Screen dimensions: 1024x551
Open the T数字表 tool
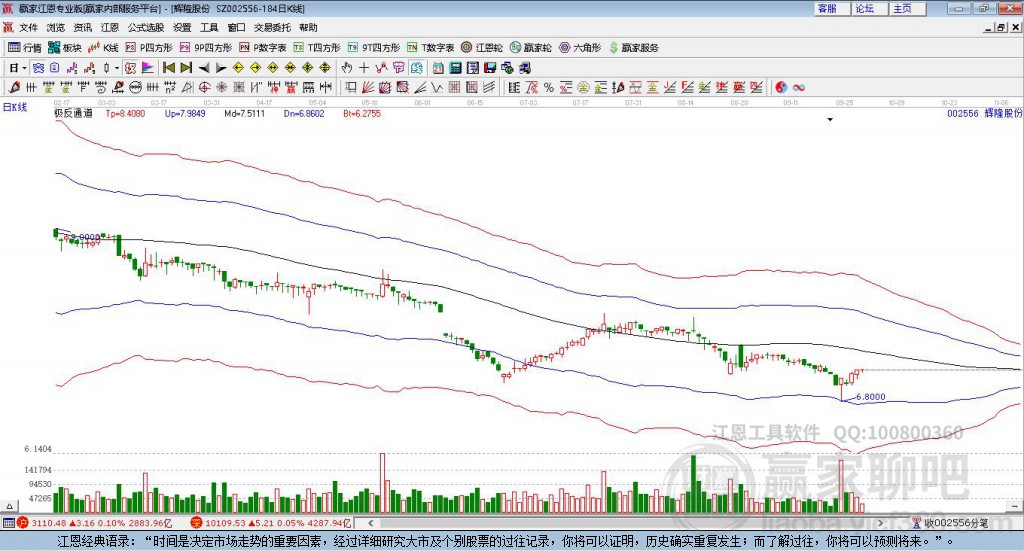pos(430,48)
